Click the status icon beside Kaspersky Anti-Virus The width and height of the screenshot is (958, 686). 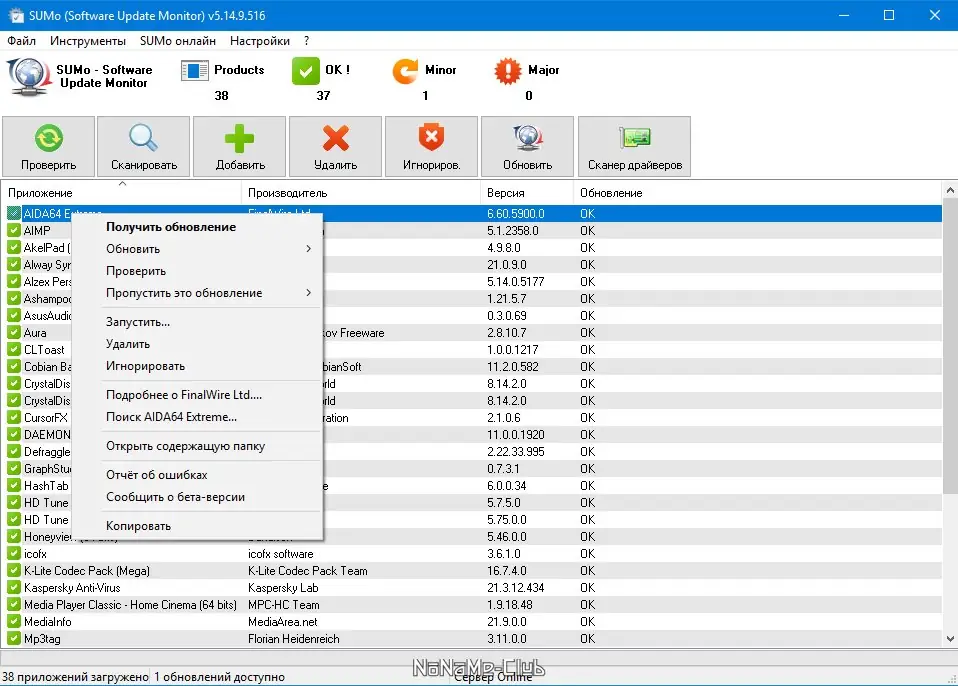(14, 588)
